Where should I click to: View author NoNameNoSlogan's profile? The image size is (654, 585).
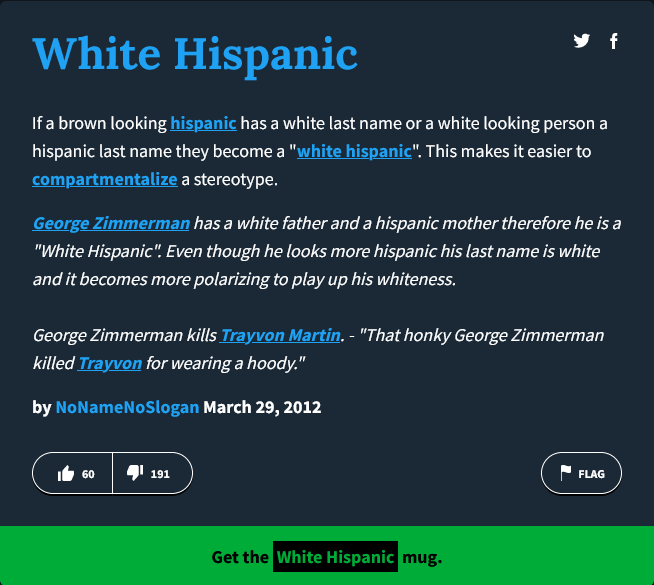point(127,408)
